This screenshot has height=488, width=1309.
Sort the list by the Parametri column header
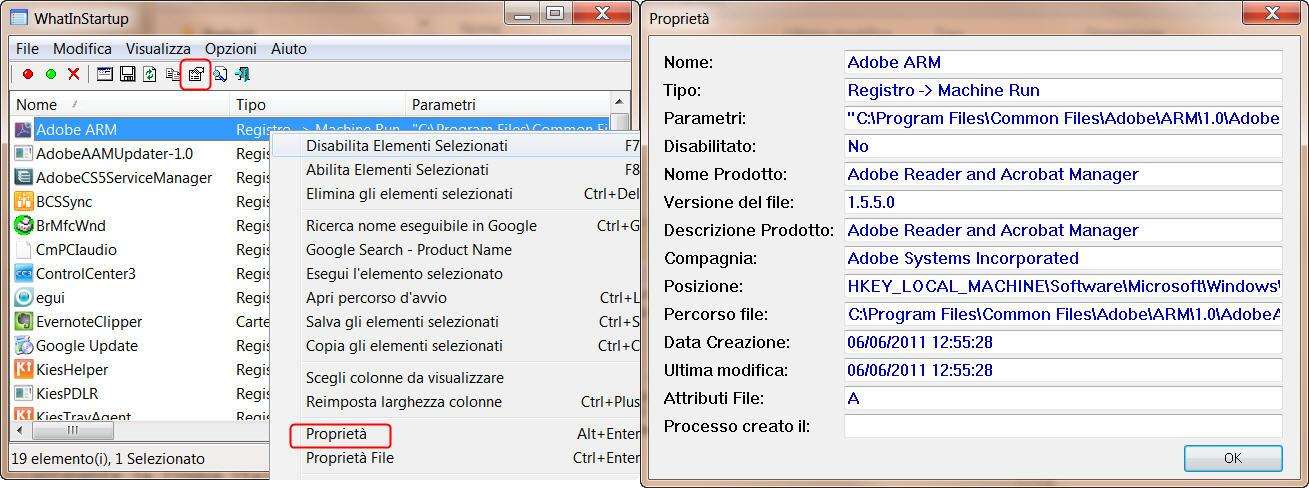[x=509, y=104]
